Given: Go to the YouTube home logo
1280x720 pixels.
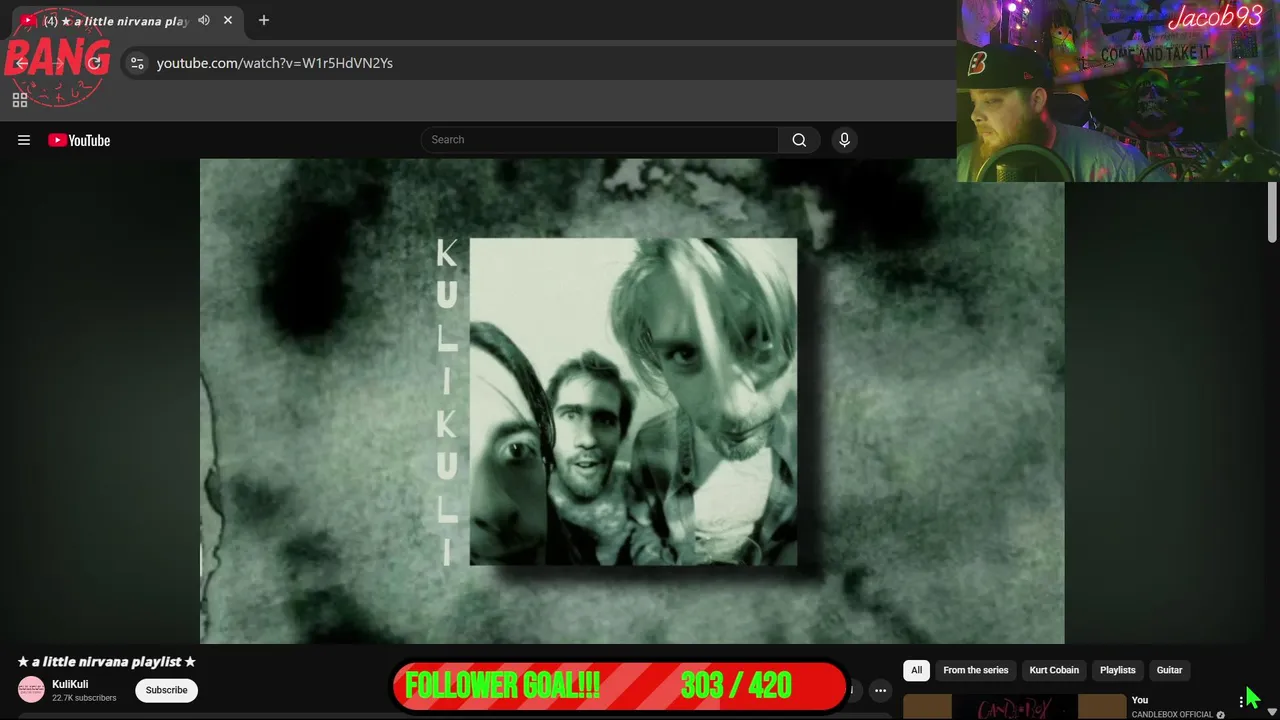Looking at the screenshot, I should pos(79,140).
